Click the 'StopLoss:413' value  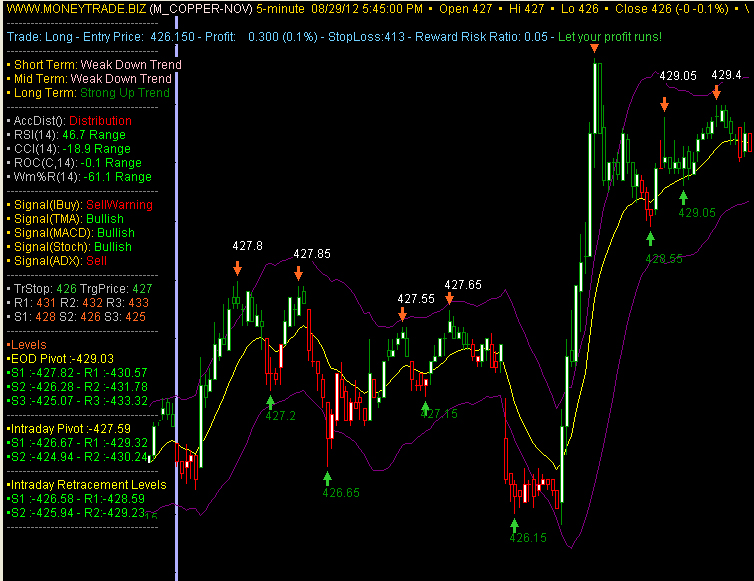(x=366, y=37)
